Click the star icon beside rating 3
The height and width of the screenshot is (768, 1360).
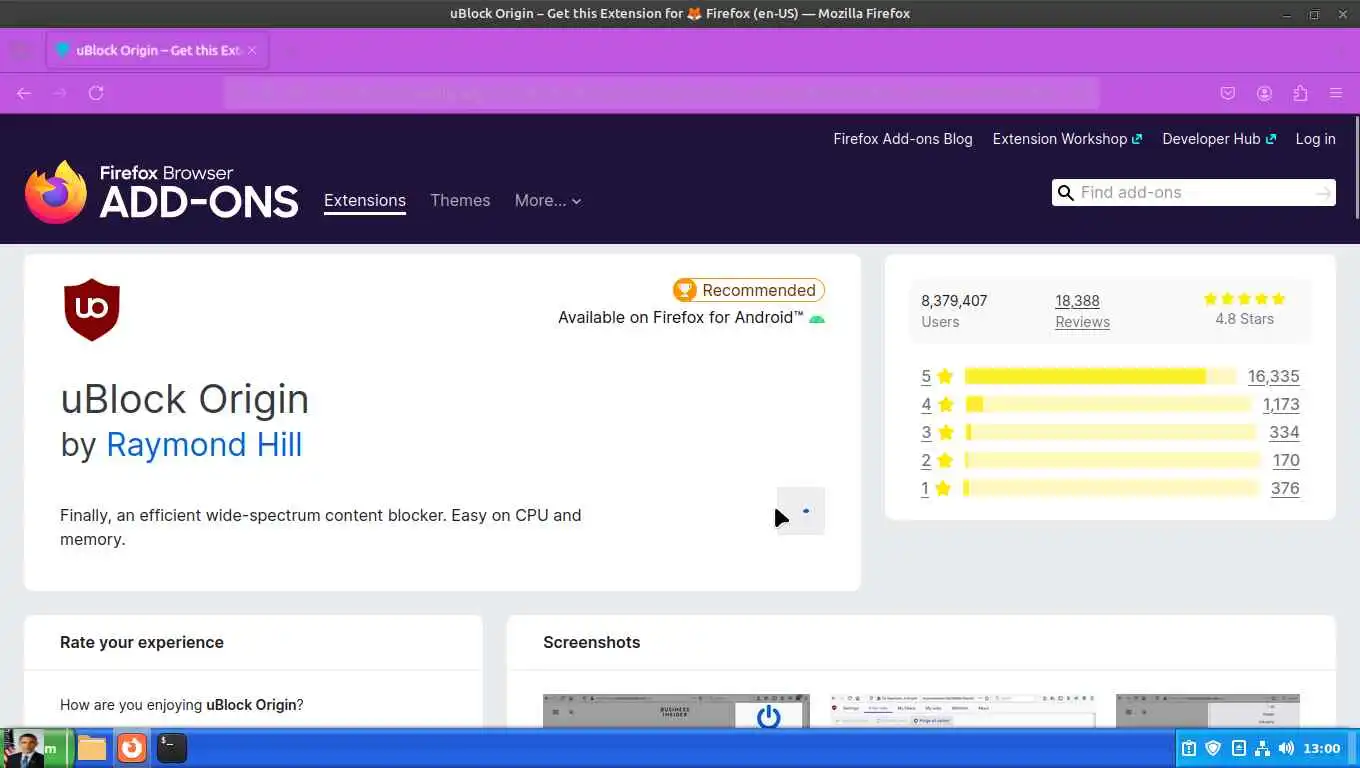pos(945,433)
